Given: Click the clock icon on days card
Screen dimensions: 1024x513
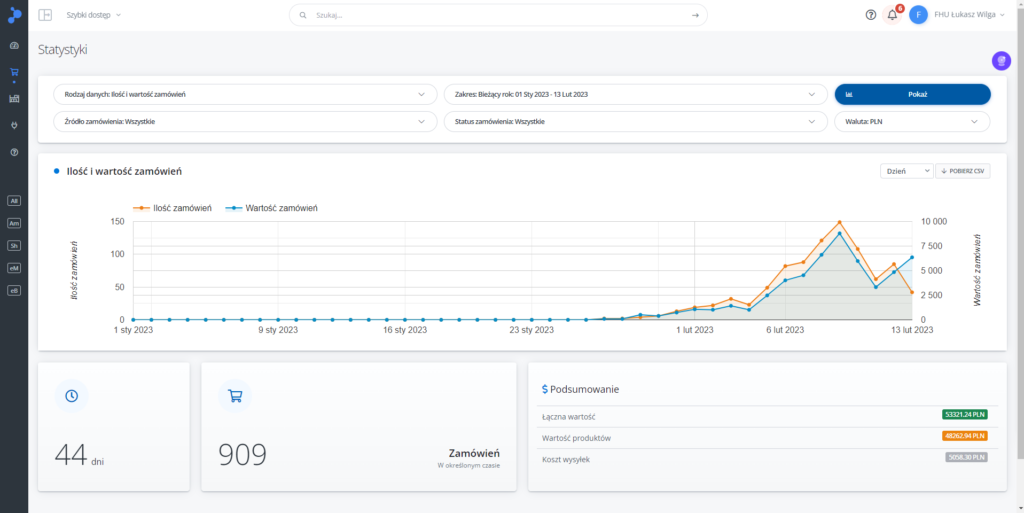Looking at the screenshot, I should pyautogui.click(x=71, y=396).
